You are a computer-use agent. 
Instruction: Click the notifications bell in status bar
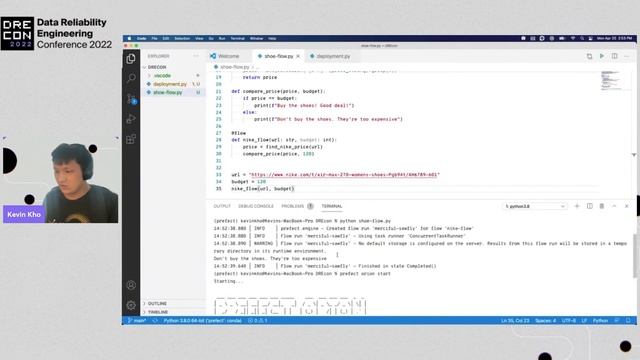click(x=628, y=320)
